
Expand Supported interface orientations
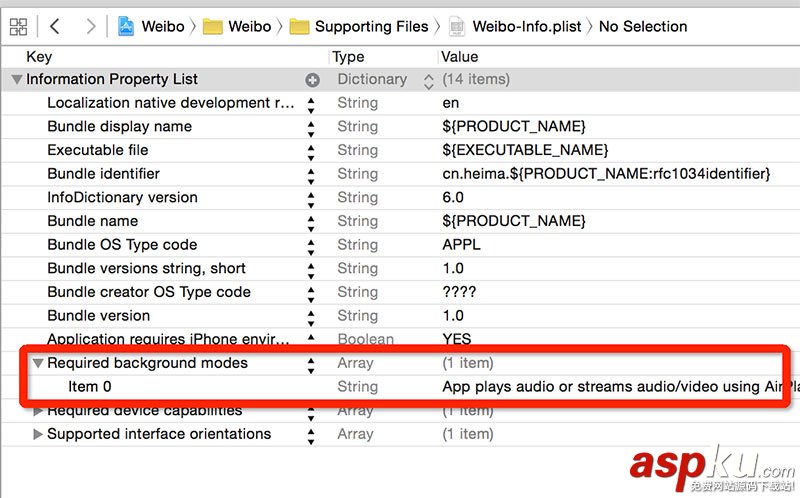pyautogui.click(x=38, y=434)
